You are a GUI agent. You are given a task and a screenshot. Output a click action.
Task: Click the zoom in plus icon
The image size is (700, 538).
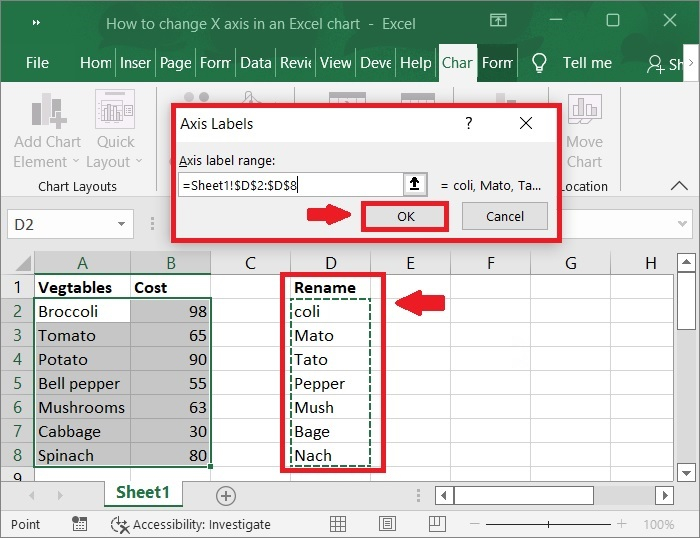tap(621, 524)
